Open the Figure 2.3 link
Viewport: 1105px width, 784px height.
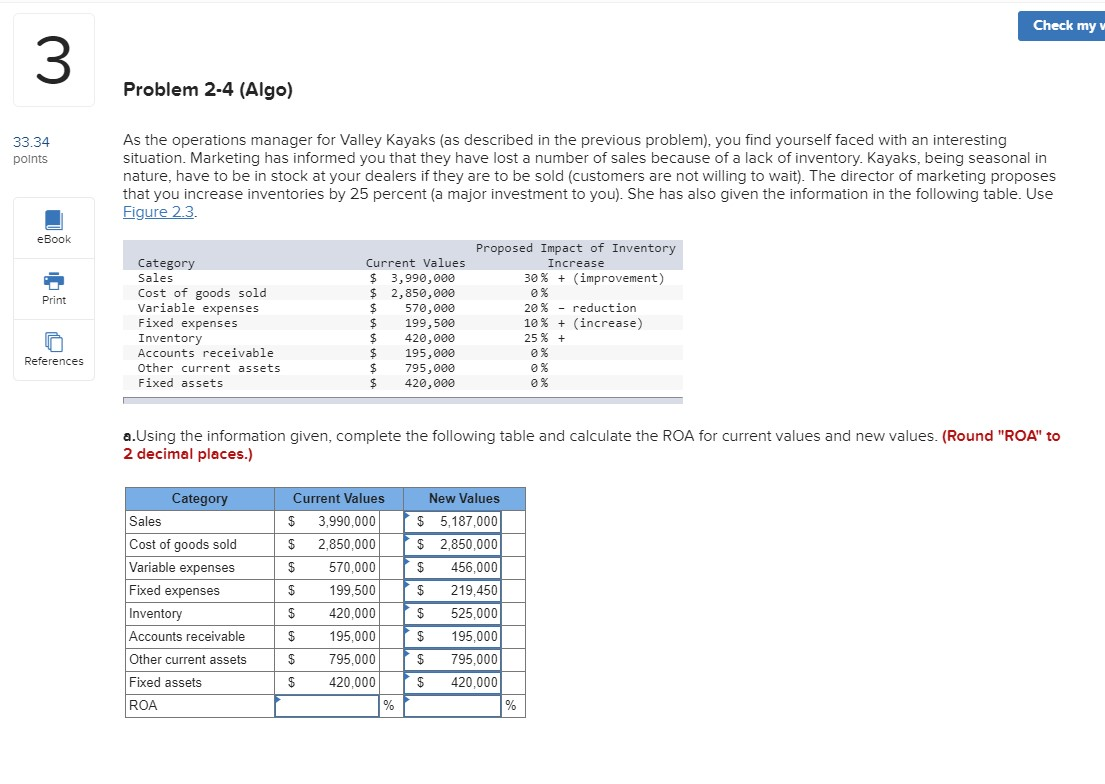click(x=158, y=211)
